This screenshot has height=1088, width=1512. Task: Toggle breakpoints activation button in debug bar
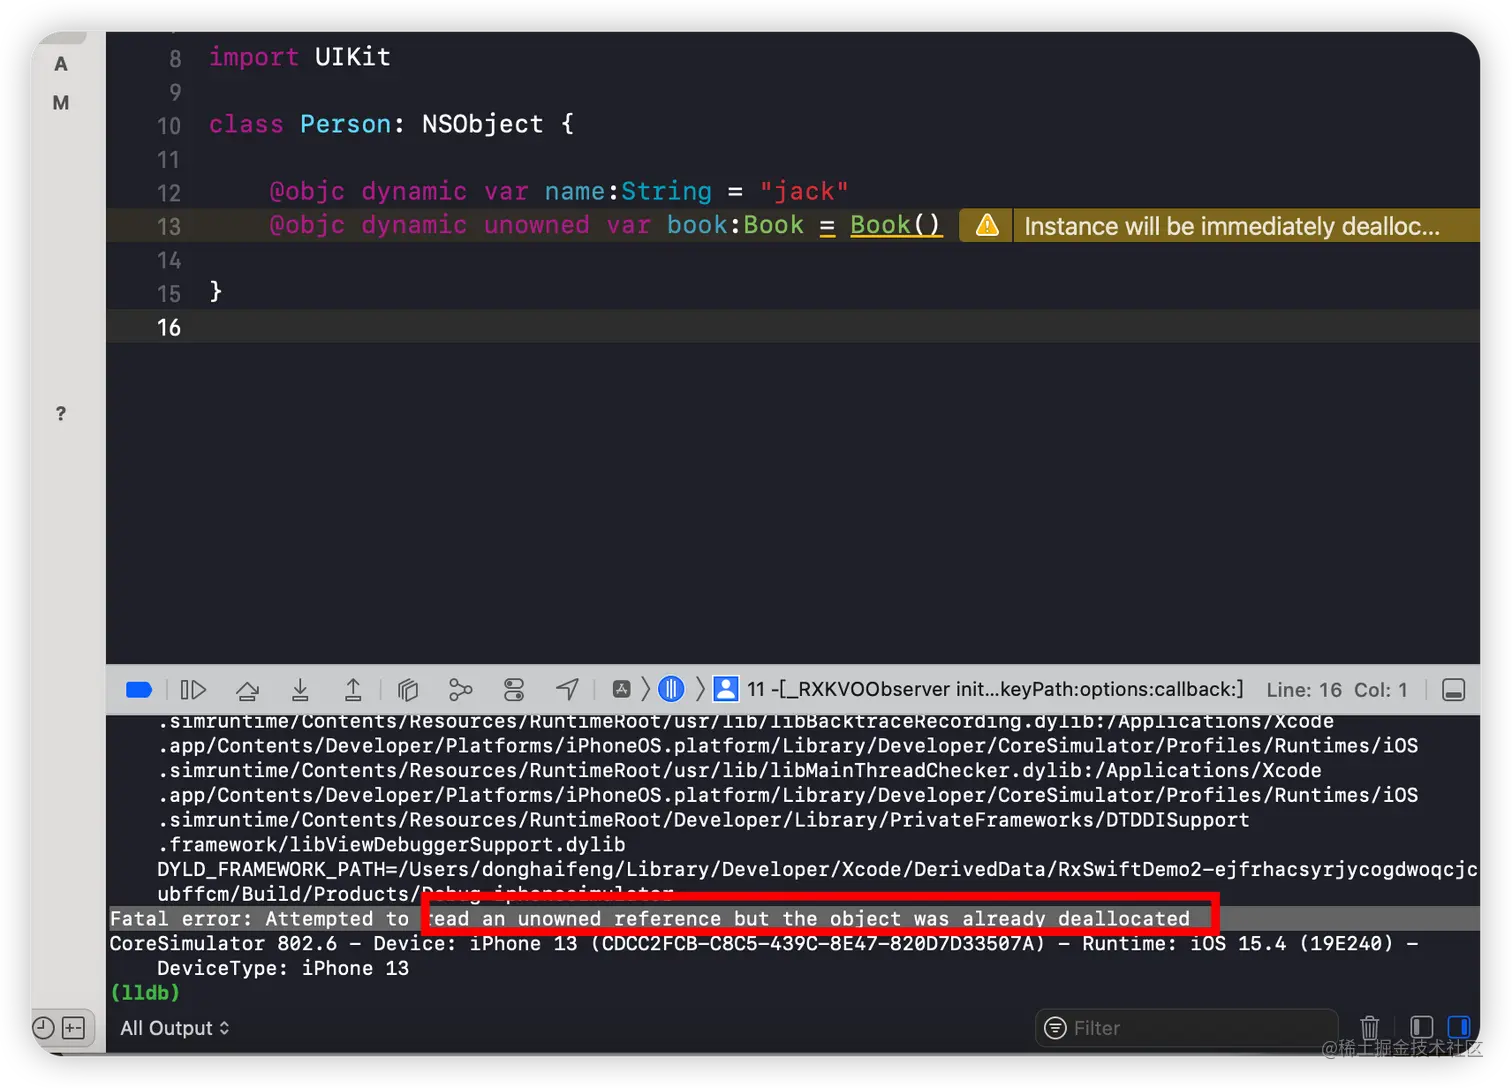(139, 690)
